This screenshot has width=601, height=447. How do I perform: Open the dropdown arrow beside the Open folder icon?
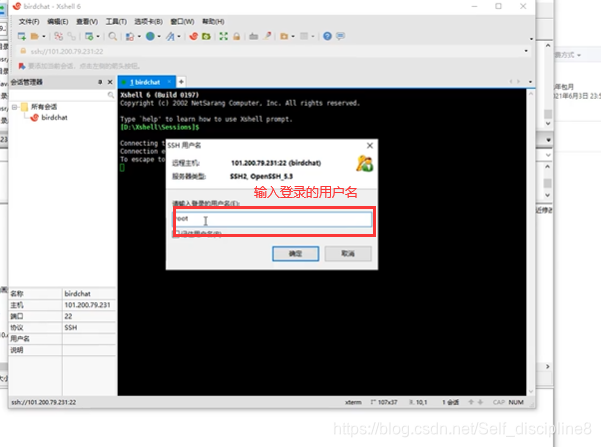point(44,36)
